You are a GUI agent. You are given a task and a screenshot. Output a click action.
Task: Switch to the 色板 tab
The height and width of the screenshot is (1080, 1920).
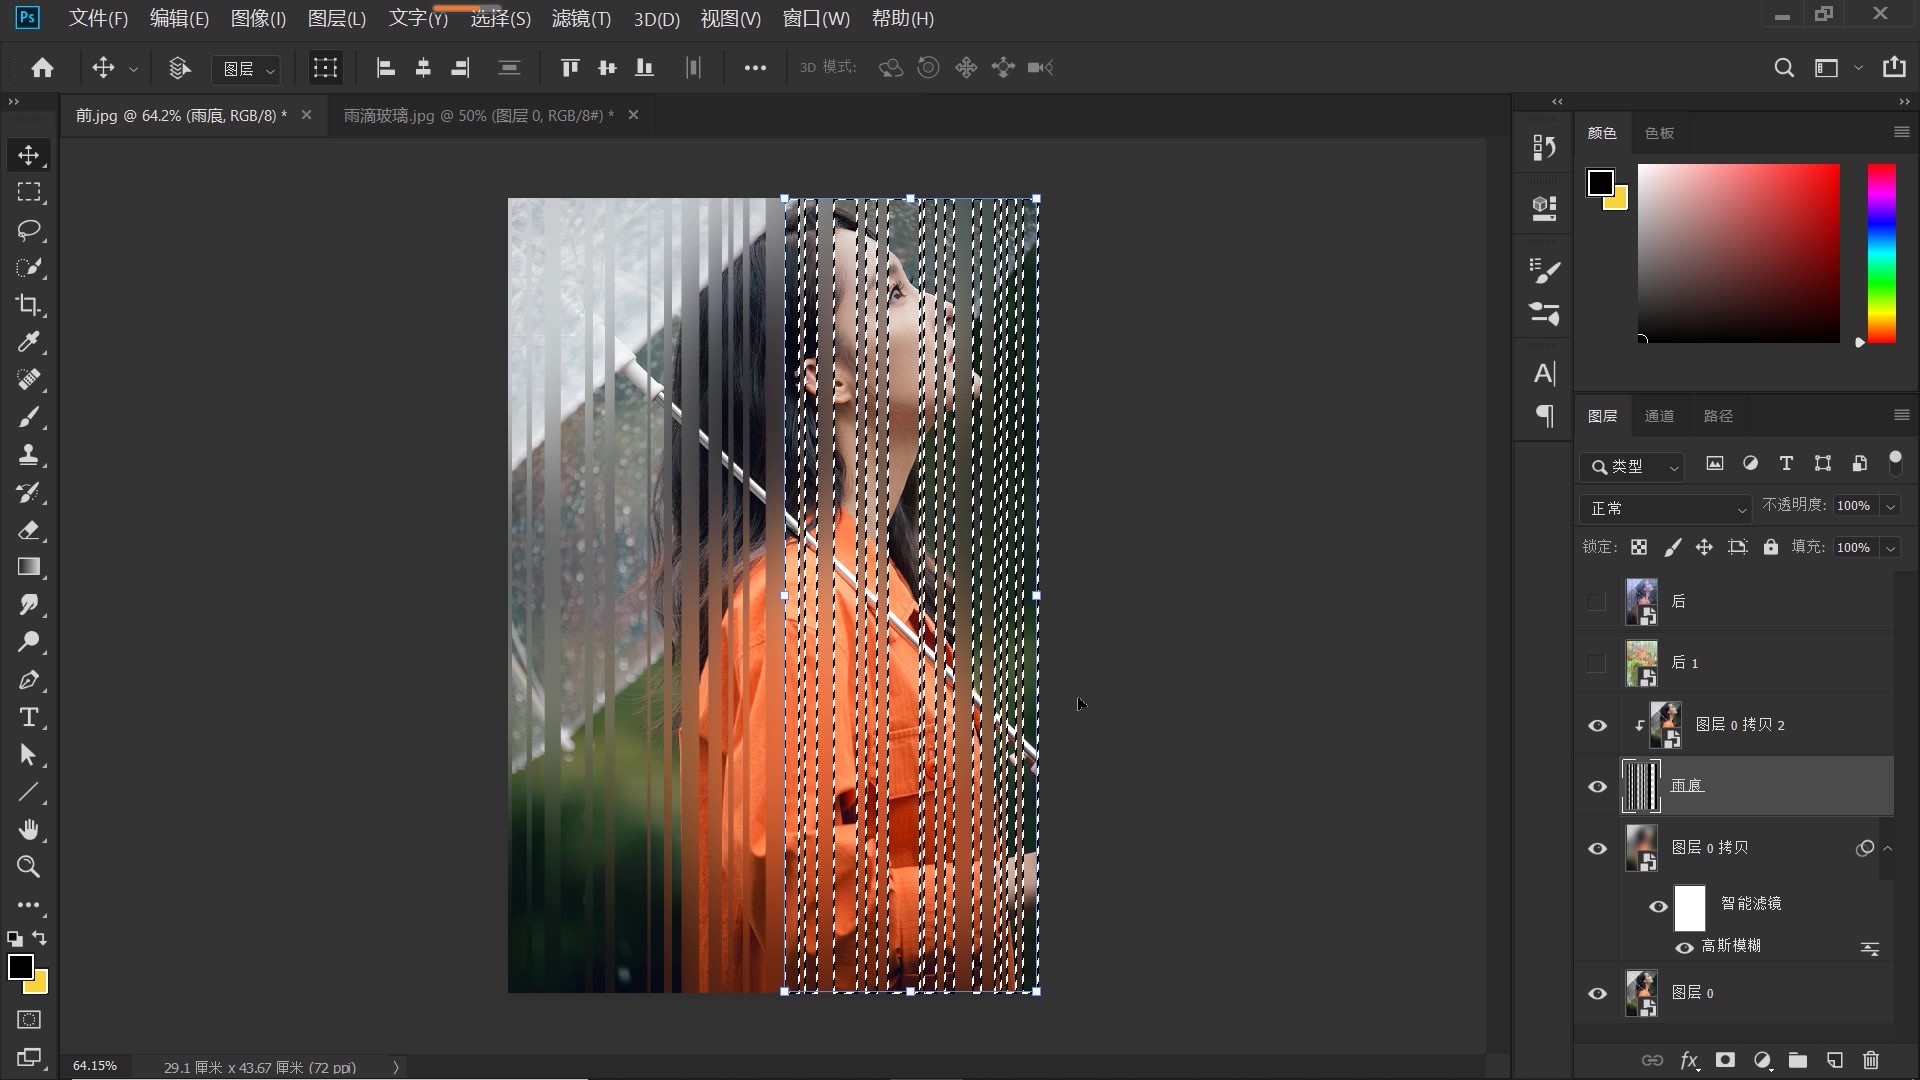tap(1659, 133)
